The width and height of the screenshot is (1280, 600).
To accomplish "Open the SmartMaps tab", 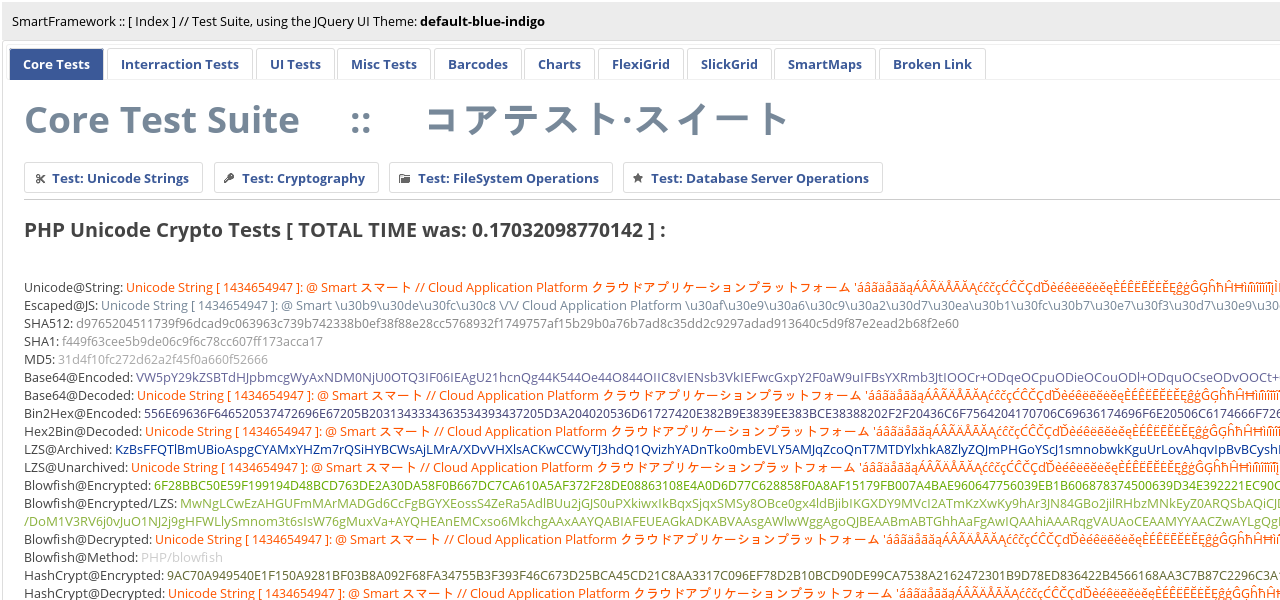I will [824, 63].
